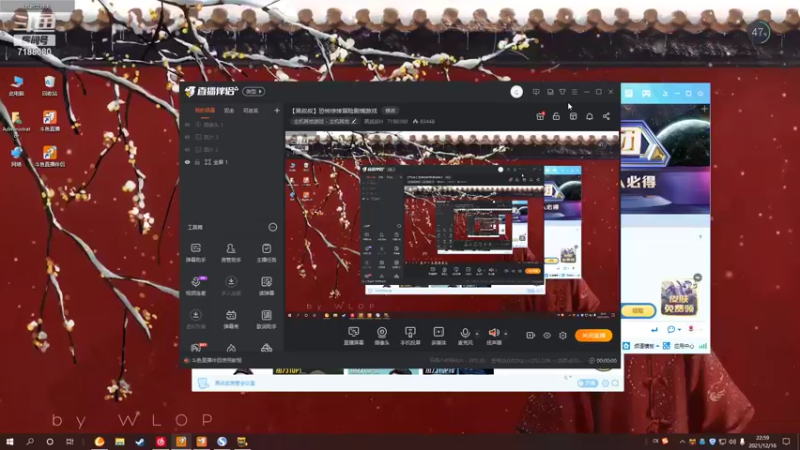Open the message icon in title bar
Screen dimensions: 800x450
pos(536,92)
